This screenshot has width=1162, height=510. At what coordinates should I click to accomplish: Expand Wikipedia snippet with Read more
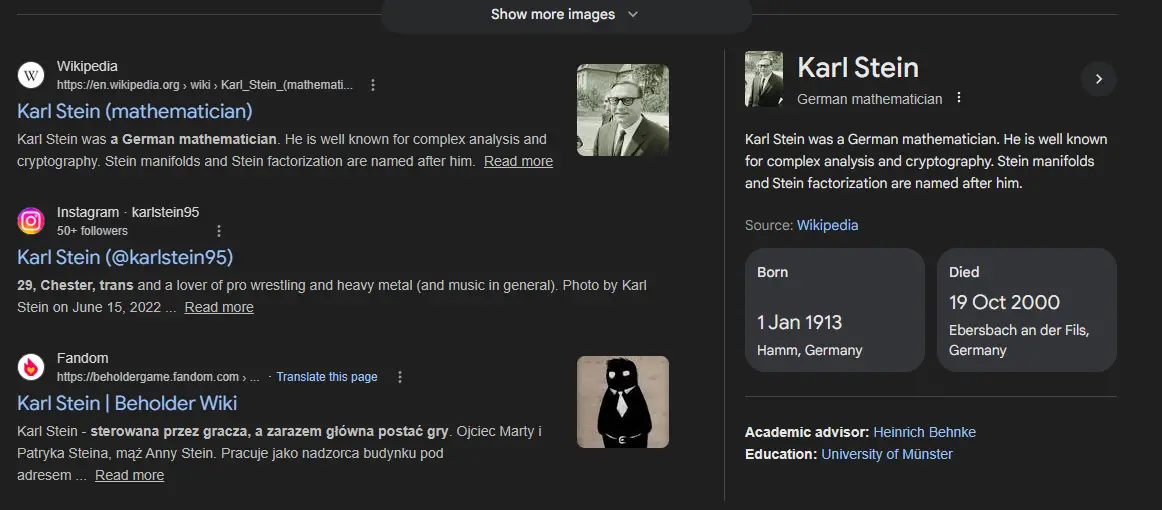point(518,161)
